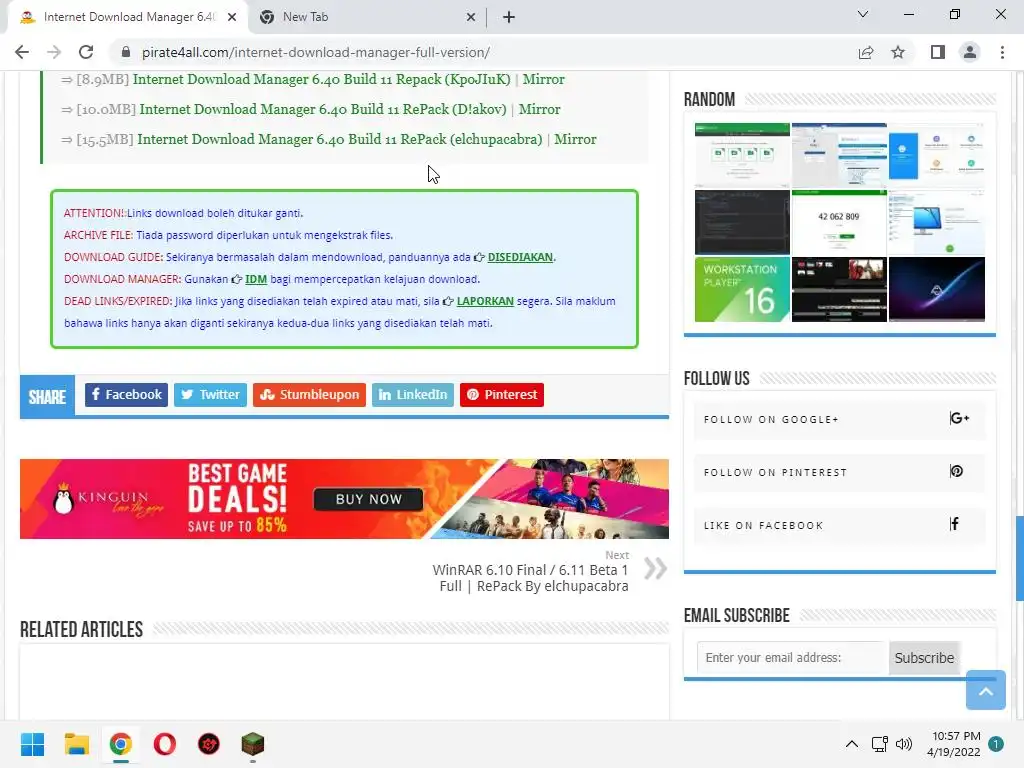Click the Facebook like icon
Screen dimensions: 1024x768
pos(954,524)
